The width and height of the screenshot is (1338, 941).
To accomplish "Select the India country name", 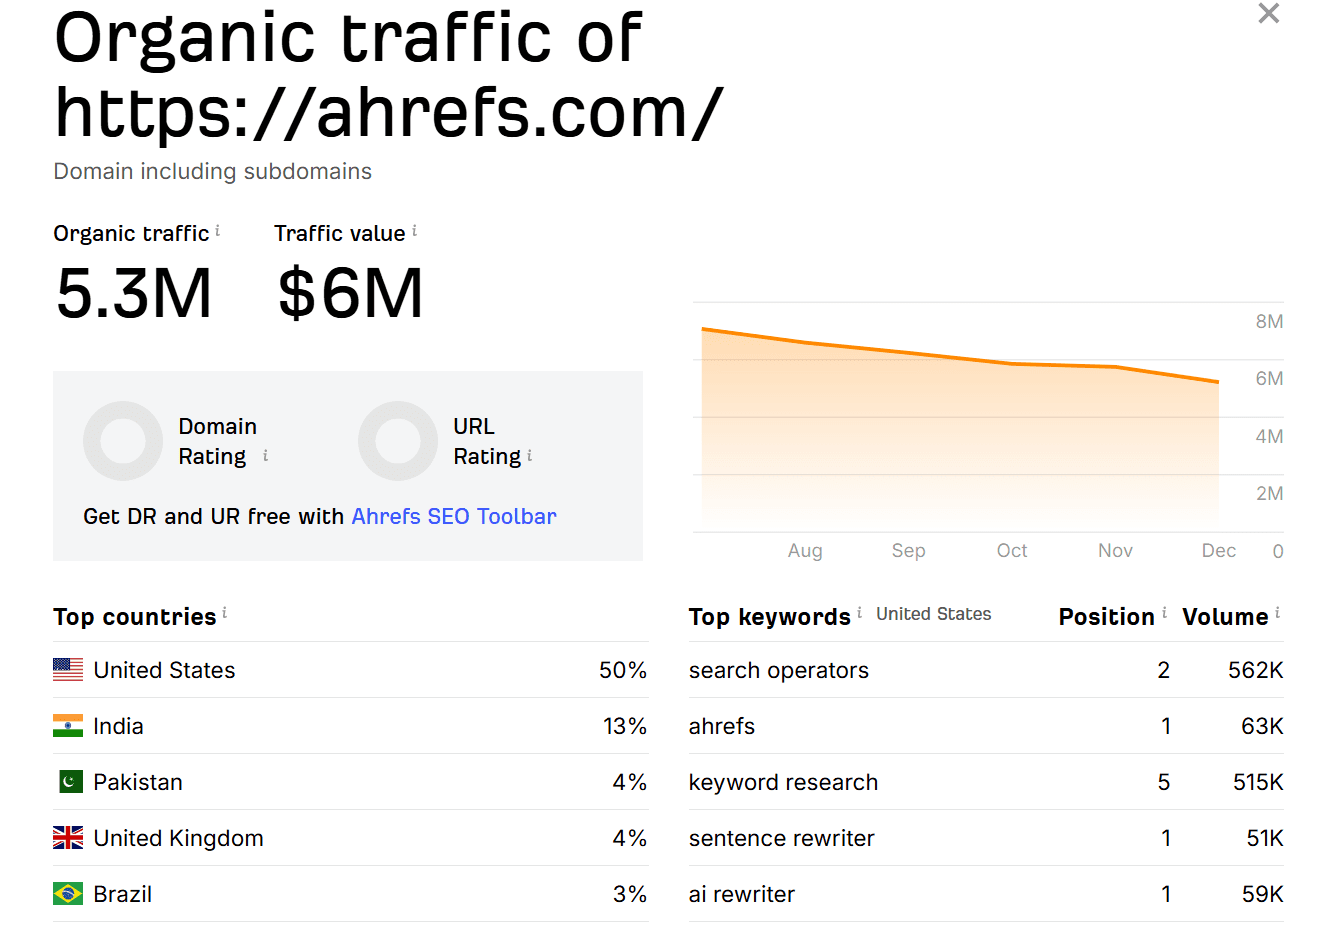I will click(x=118, y=726).
